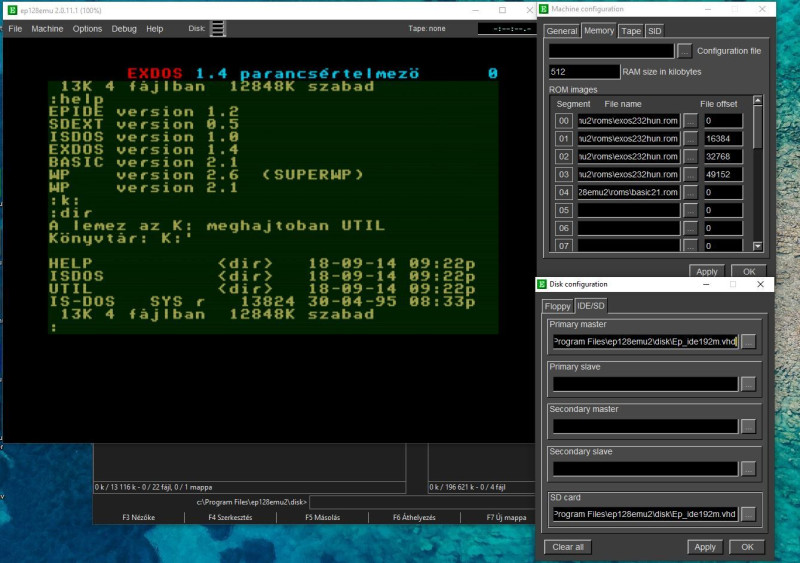The image size is (800, 563).
Task: Edit file offset 32768 field
Action: pyautogui.click(x=723, y=157)
